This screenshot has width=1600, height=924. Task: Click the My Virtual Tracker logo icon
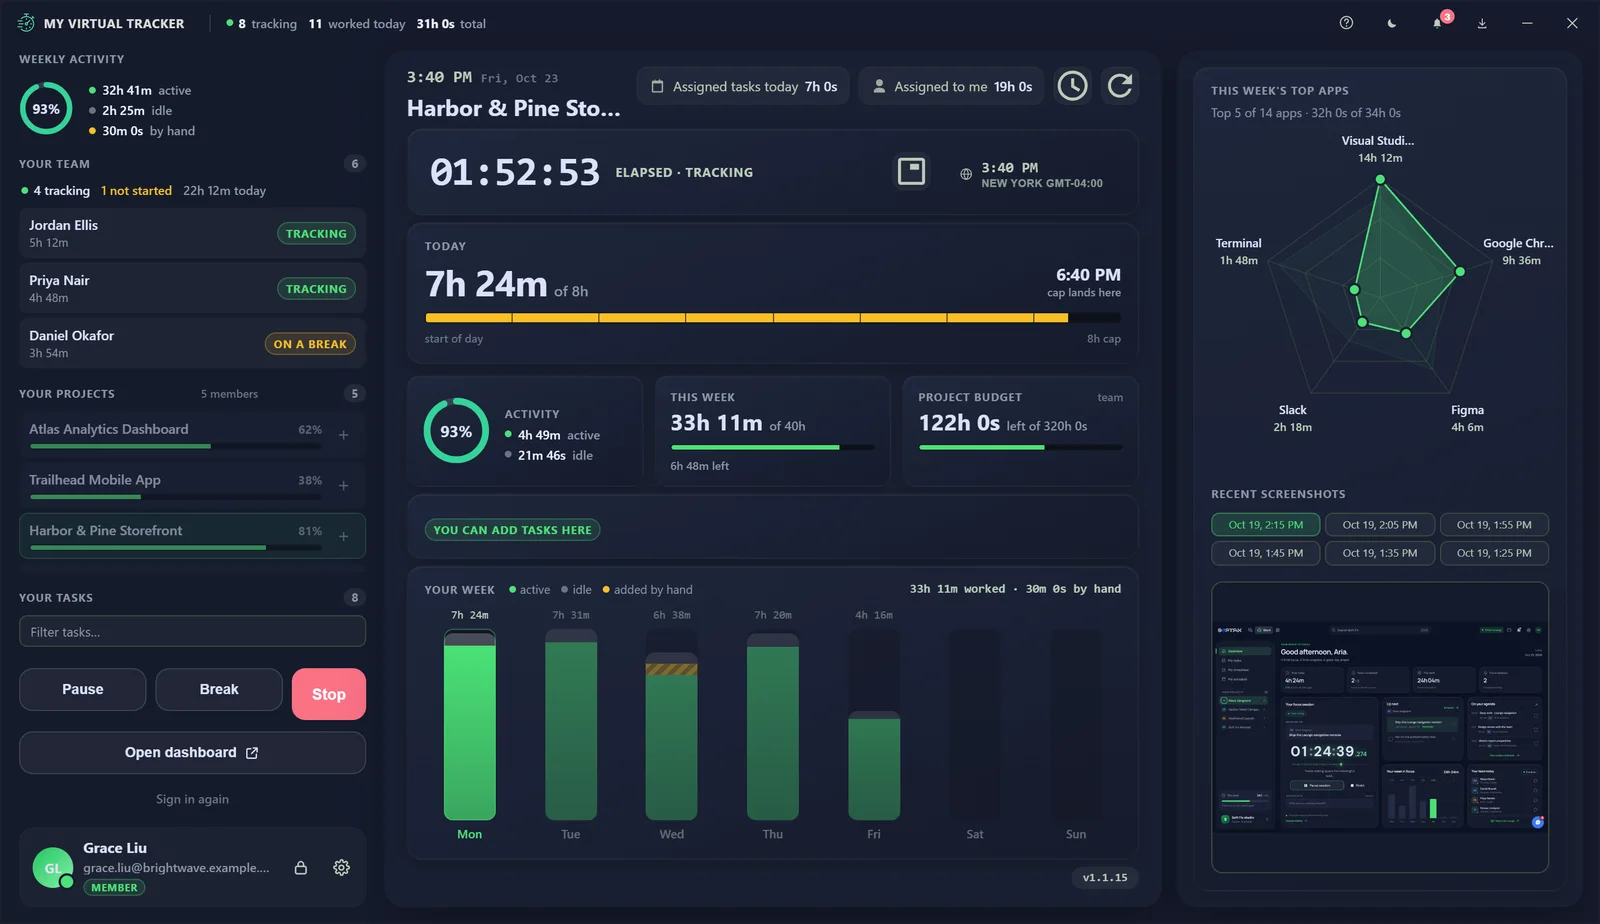click(x=26, y=23)
